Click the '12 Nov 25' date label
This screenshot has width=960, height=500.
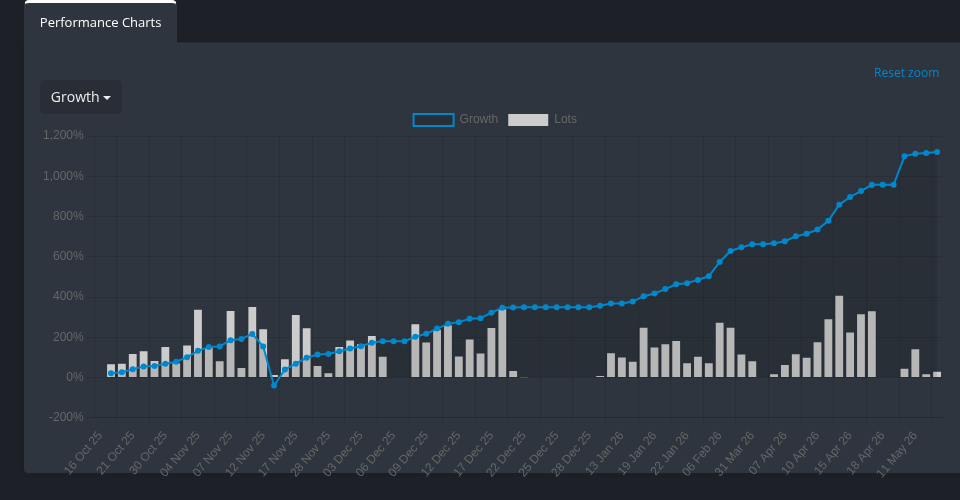[x=246, y=453]
